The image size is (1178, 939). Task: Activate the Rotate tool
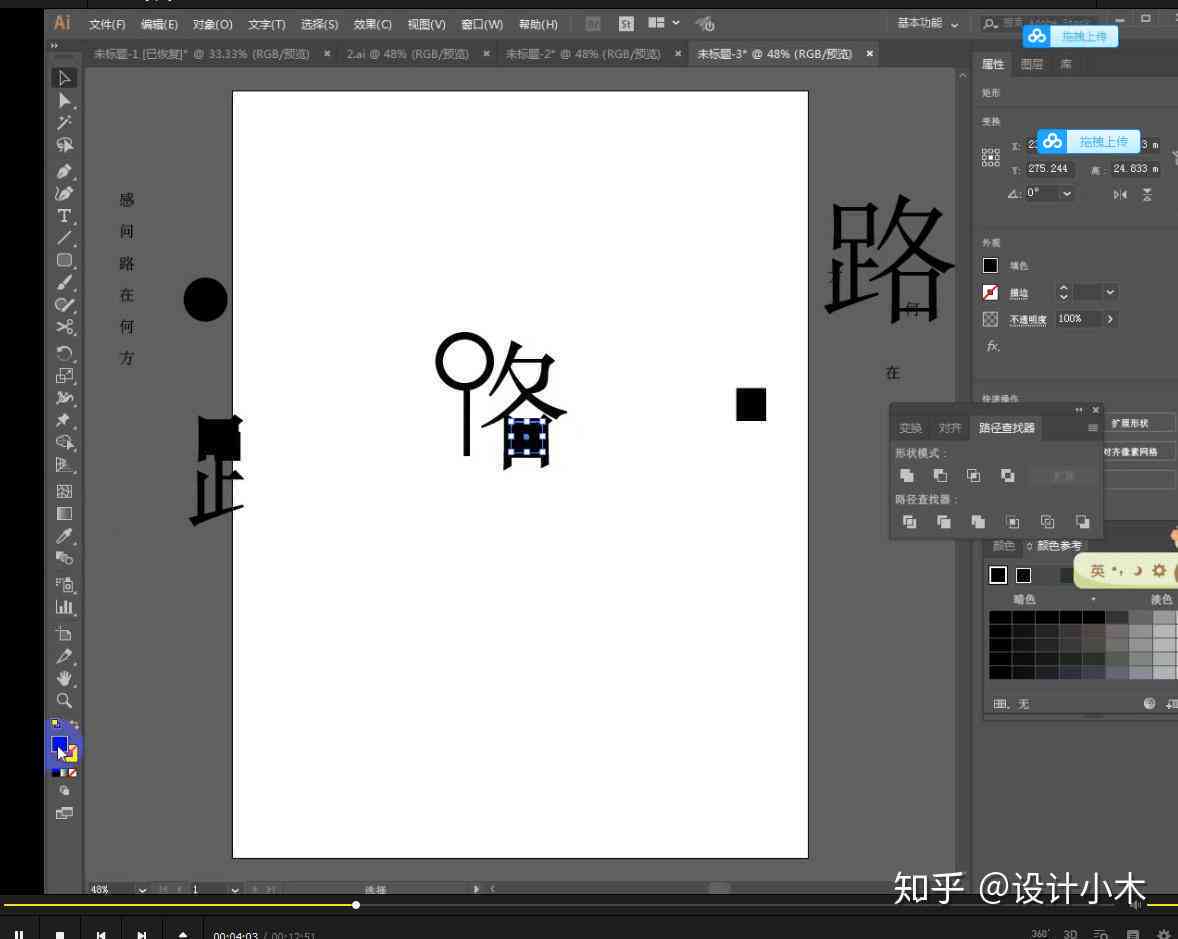click(64, 353)
